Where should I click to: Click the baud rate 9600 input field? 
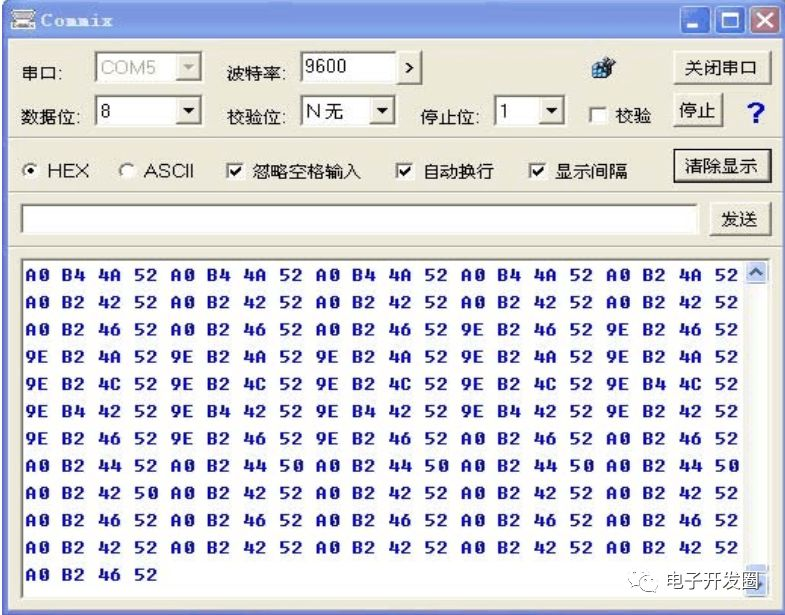[348, 67]
